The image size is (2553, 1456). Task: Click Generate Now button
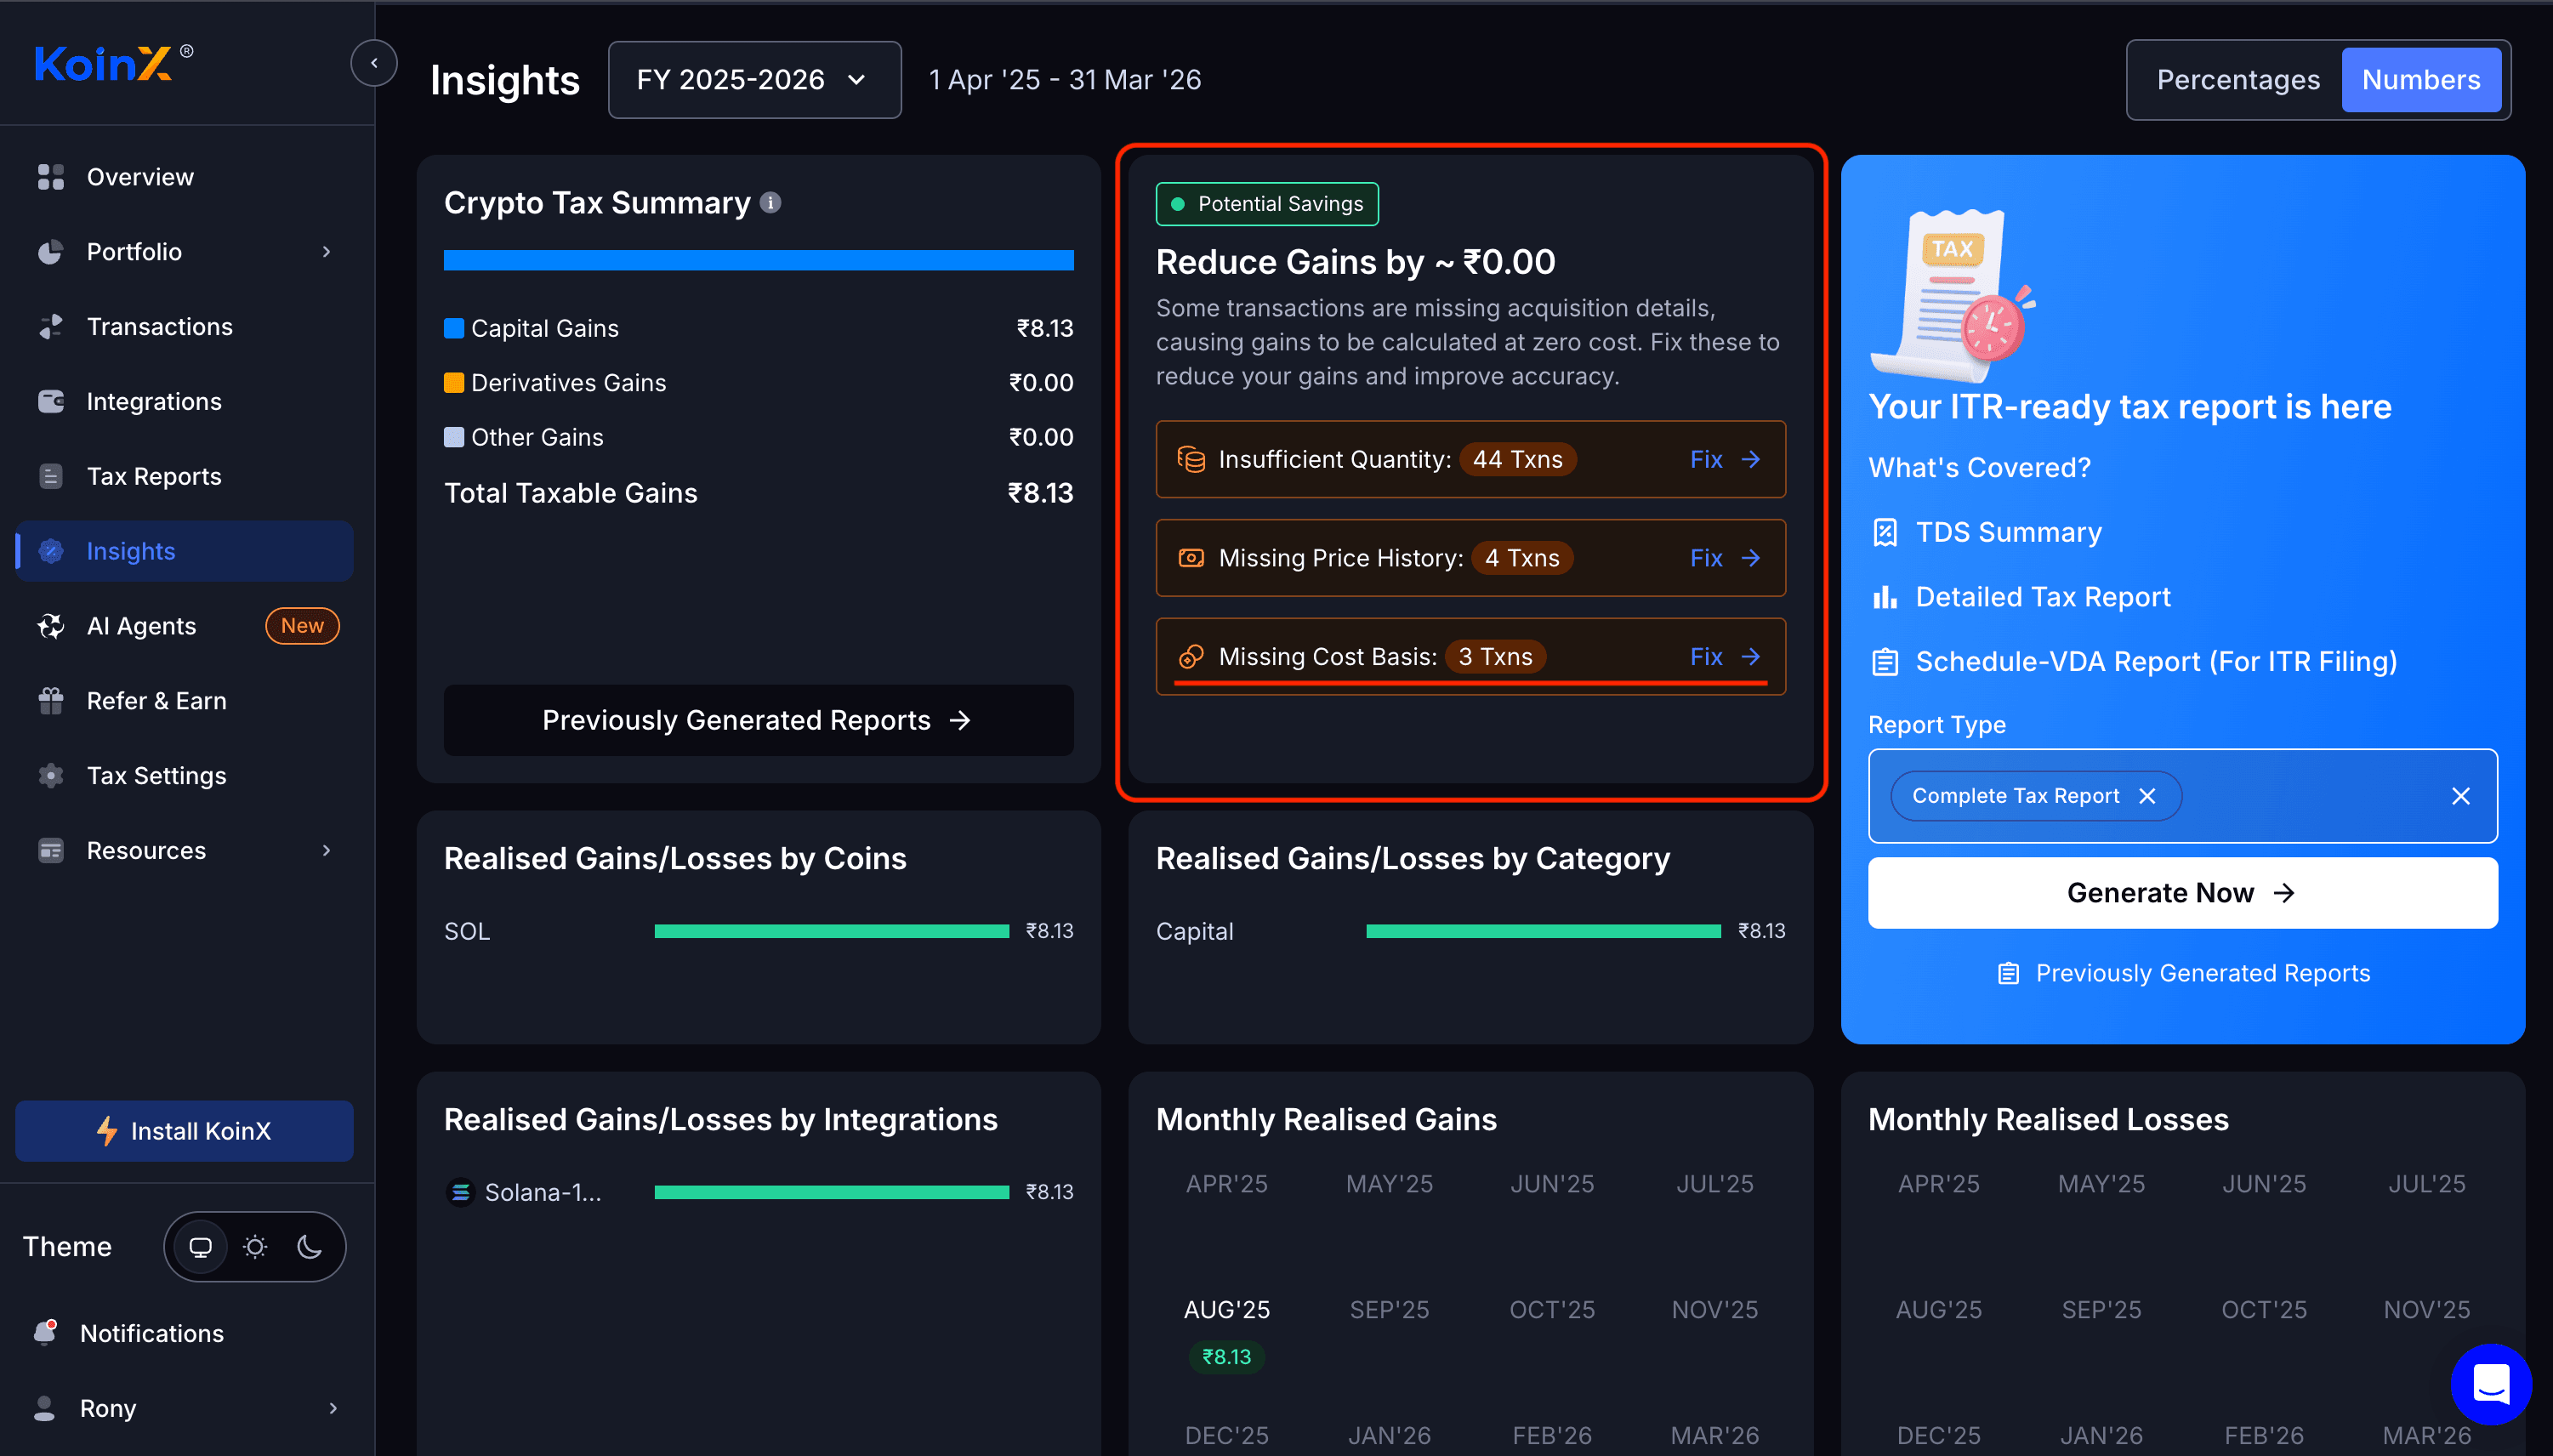click(2182, 893)
